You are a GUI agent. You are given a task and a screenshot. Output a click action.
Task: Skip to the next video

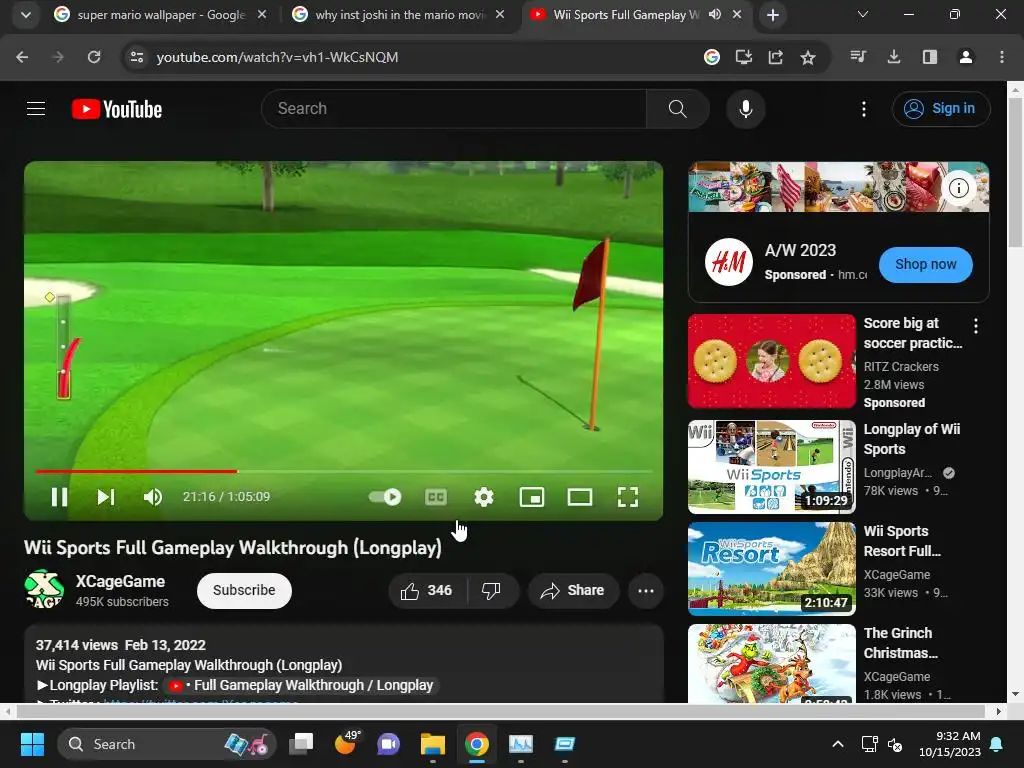click(106, 497)
